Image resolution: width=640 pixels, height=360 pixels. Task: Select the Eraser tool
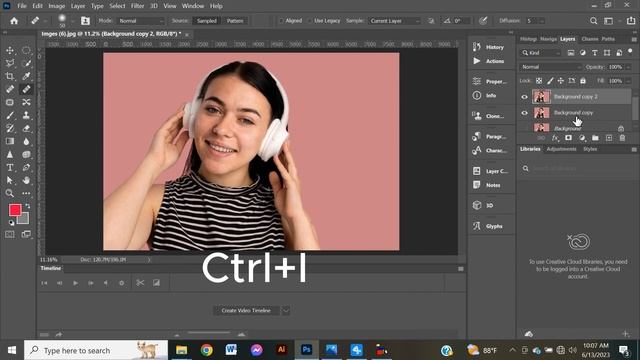click(x=26, y=128)
